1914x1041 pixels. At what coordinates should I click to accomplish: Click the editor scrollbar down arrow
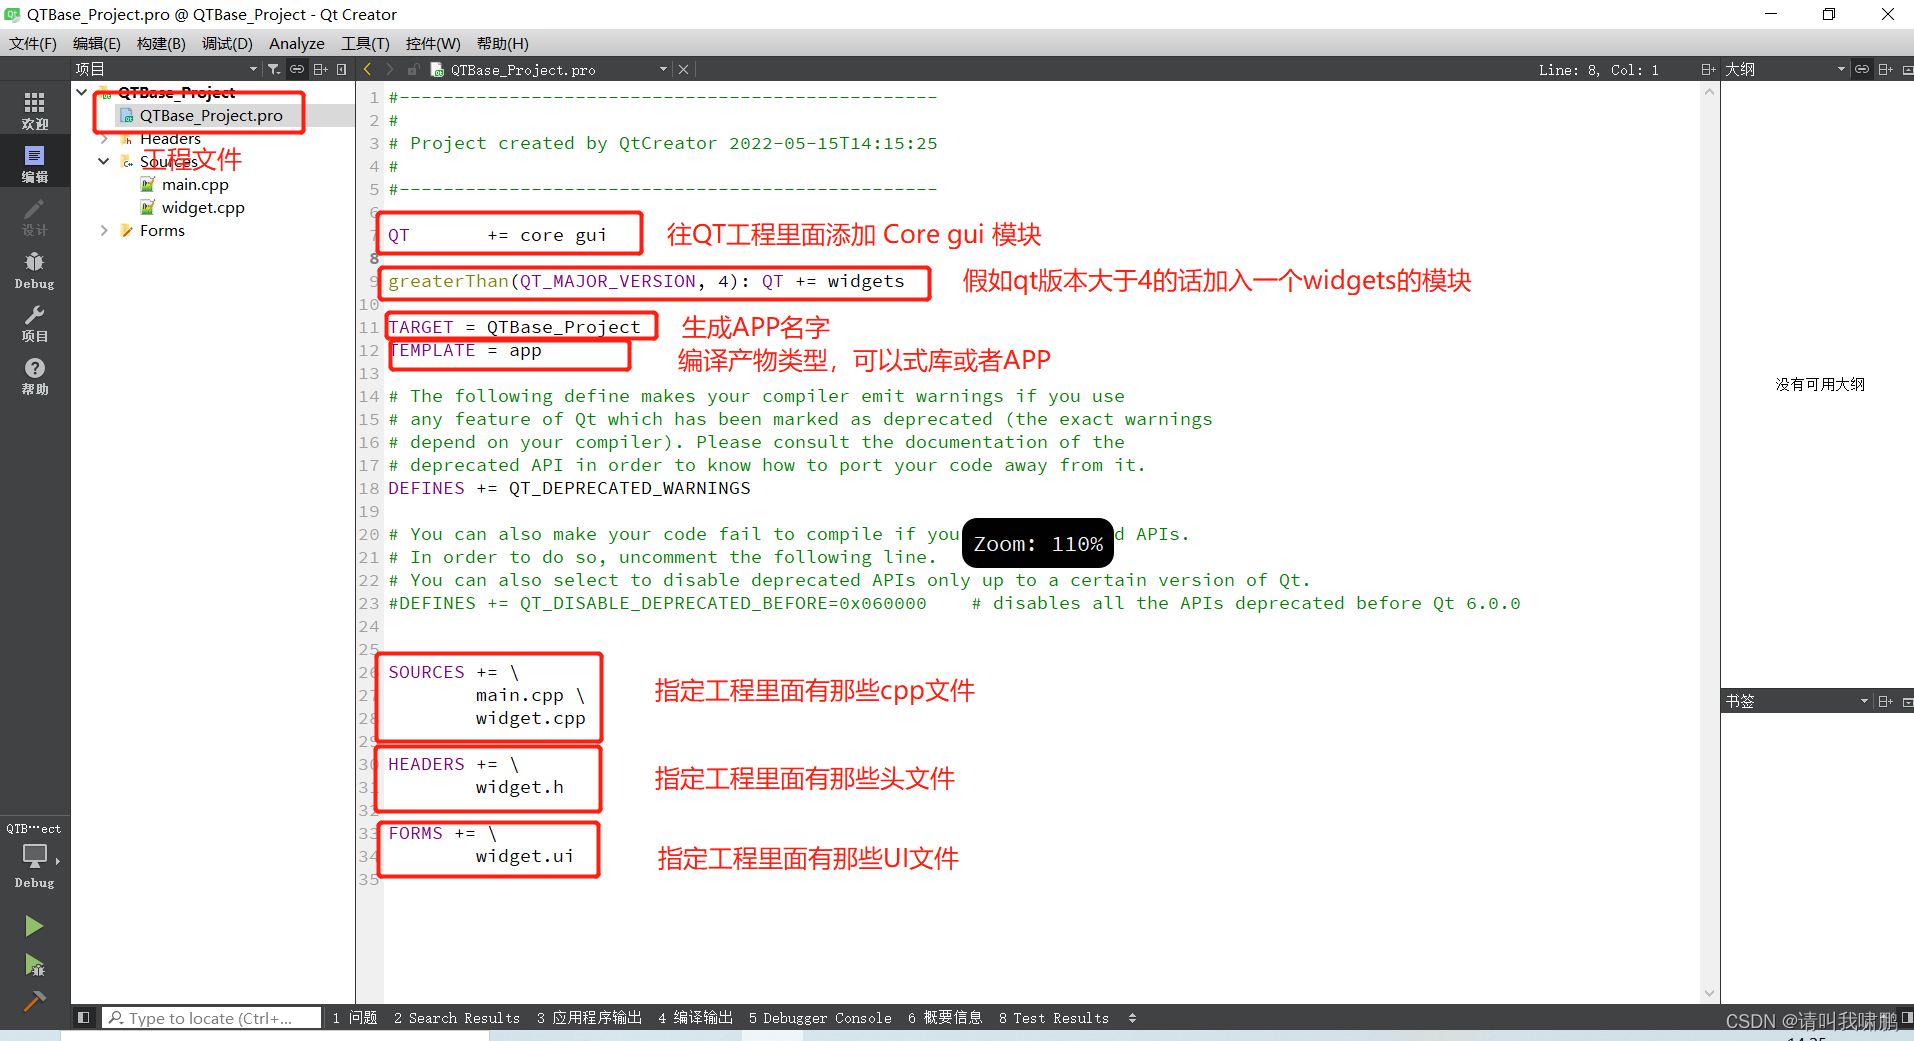(1710, 993)
